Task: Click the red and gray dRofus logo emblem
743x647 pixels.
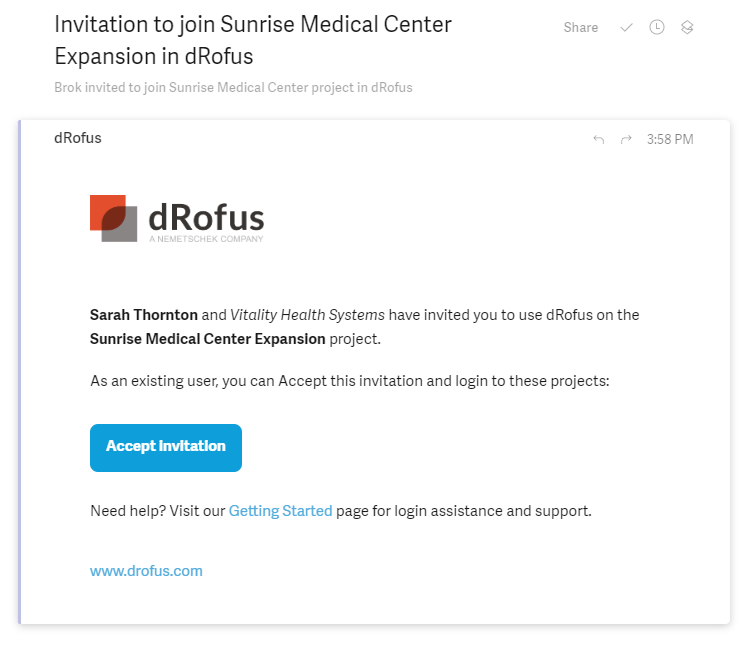Action: coord(113,218)
